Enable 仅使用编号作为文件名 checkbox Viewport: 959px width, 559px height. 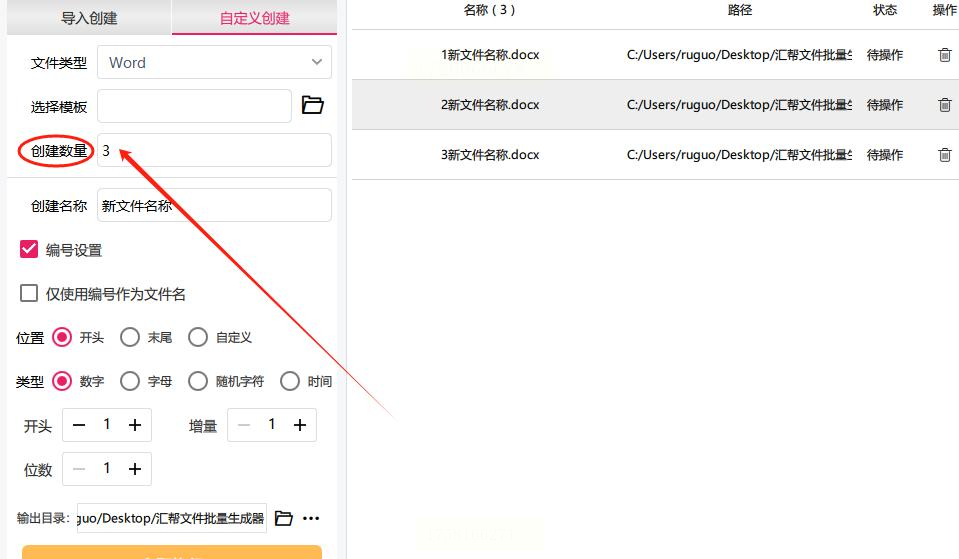point(29,293)
